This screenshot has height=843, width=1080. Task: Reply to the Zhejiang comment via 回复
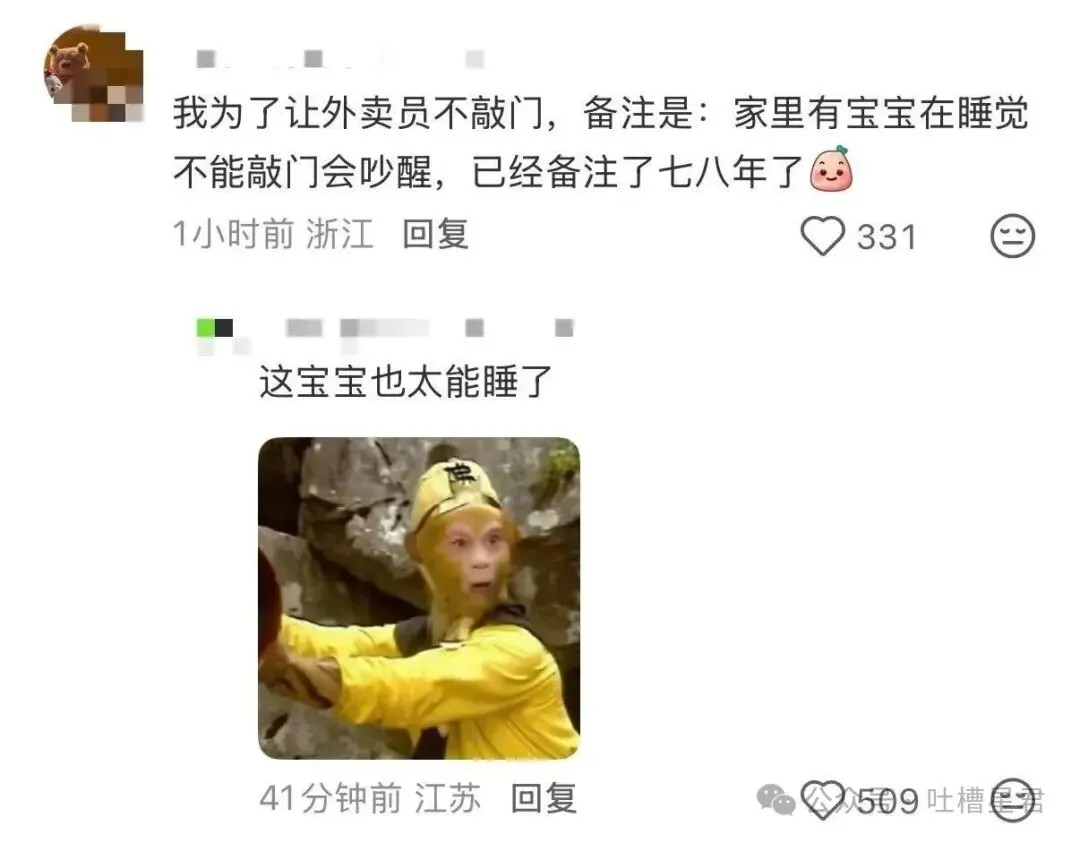click(435, 234)
